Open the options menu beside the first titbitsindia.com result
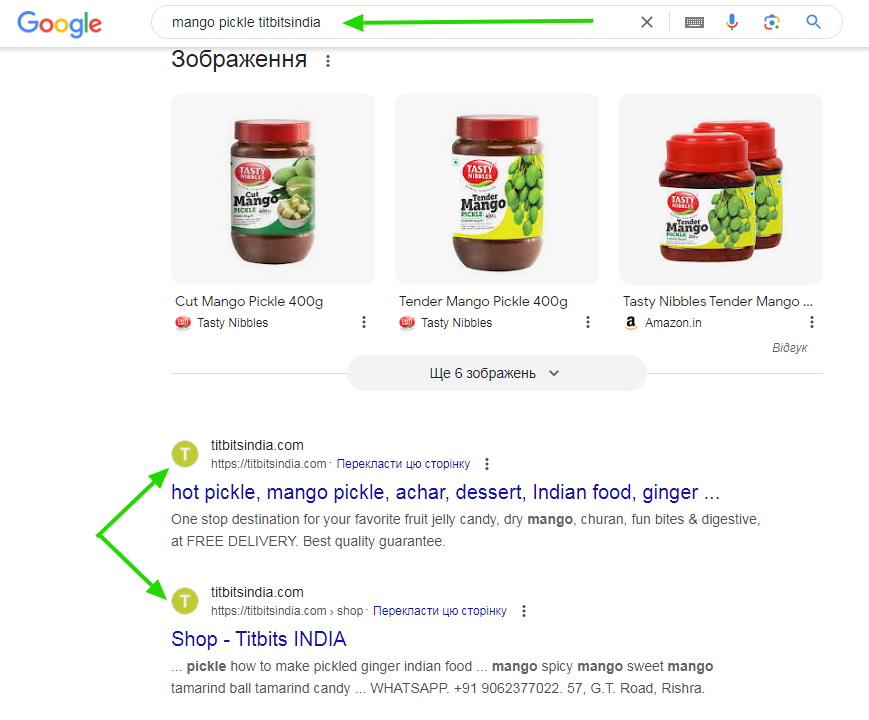869x720 pixels. pyautogui.click(x=487, y=464)
